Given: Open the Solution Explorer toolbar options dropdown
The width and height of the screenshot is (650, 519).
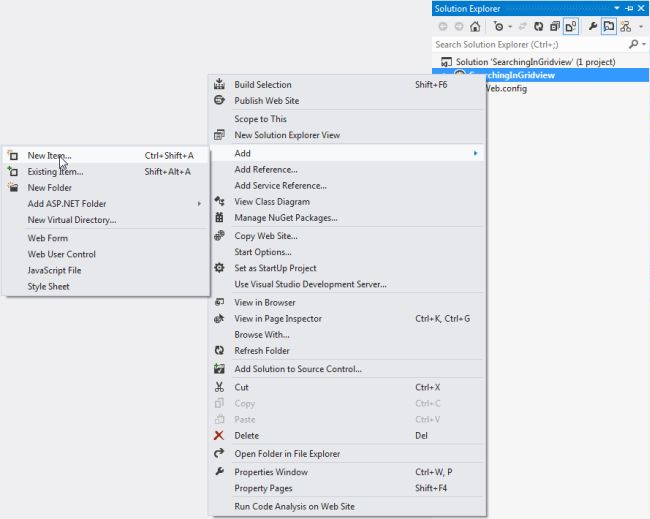Looking at the screenshot, I should coord(641,27).
